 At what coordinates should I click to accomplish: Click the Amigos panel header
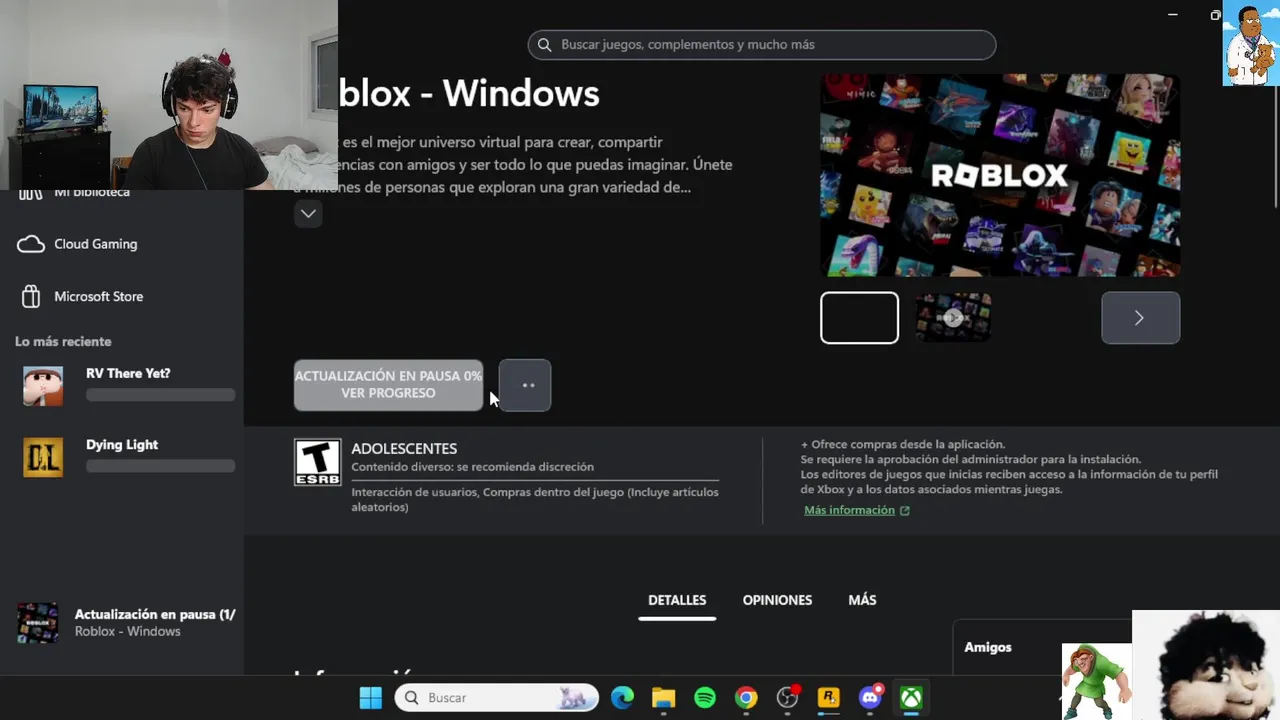tap(988, 647)
